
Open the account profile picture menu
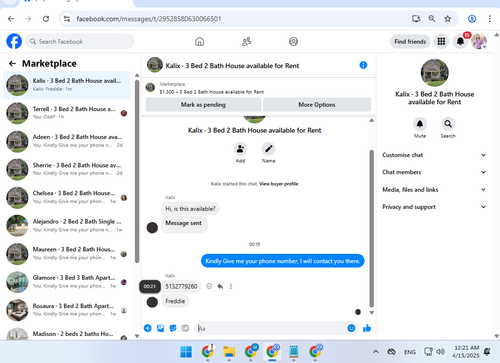coord(479,41)
